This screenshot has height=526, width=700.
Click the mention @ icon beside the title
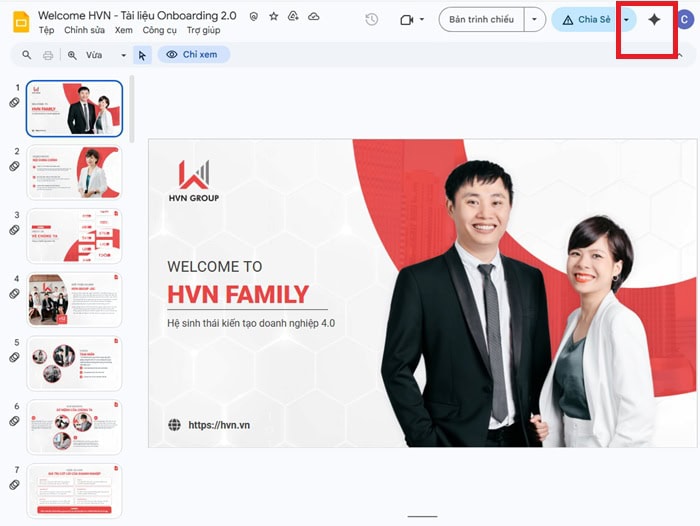(254, 17)
